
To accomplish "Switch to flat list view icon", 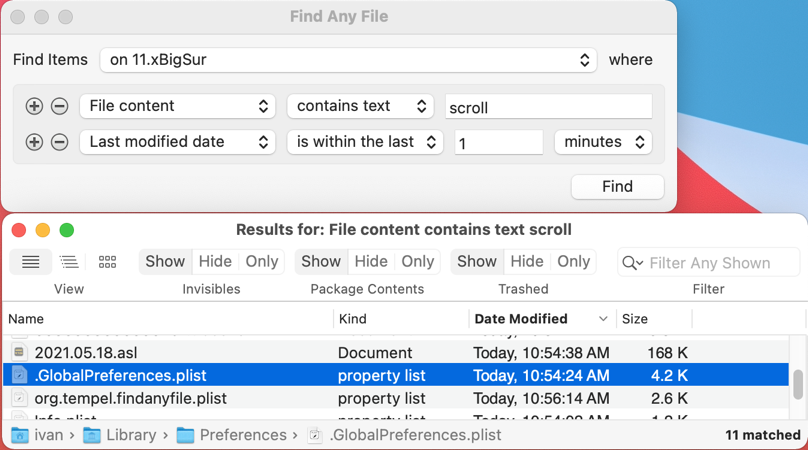I will click(x=31, y=262).
